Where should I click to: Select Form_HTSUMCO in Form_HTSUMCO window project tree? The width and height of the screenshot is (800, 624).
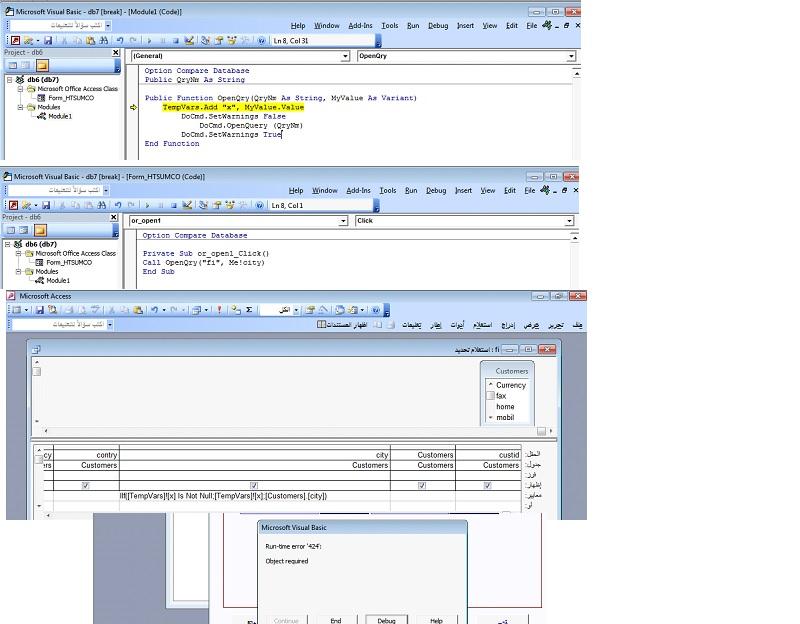pos(69,262)
